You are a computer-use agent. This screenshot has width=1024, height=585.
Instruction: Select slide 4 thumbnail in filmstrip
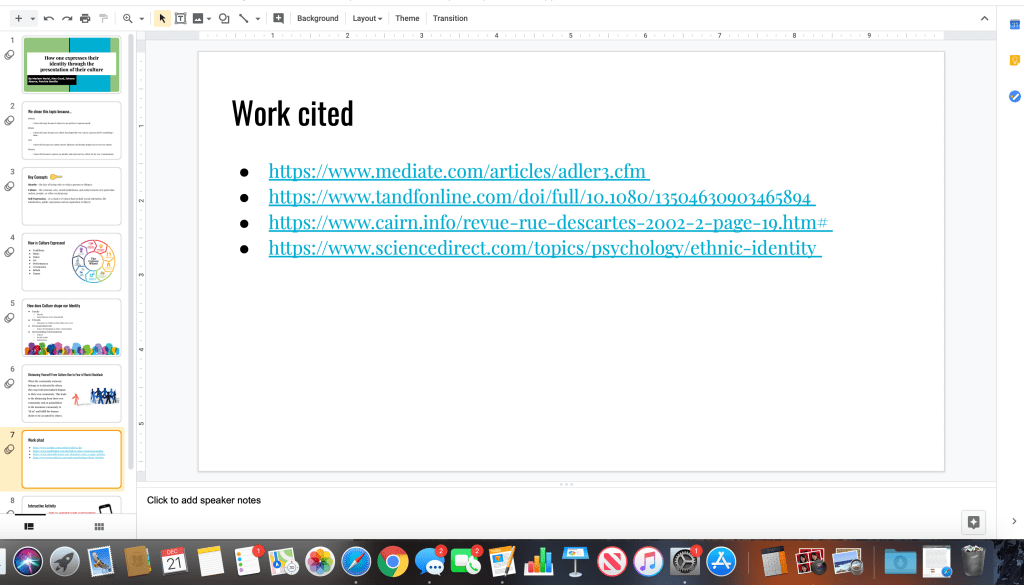click(x=72, y=262)
